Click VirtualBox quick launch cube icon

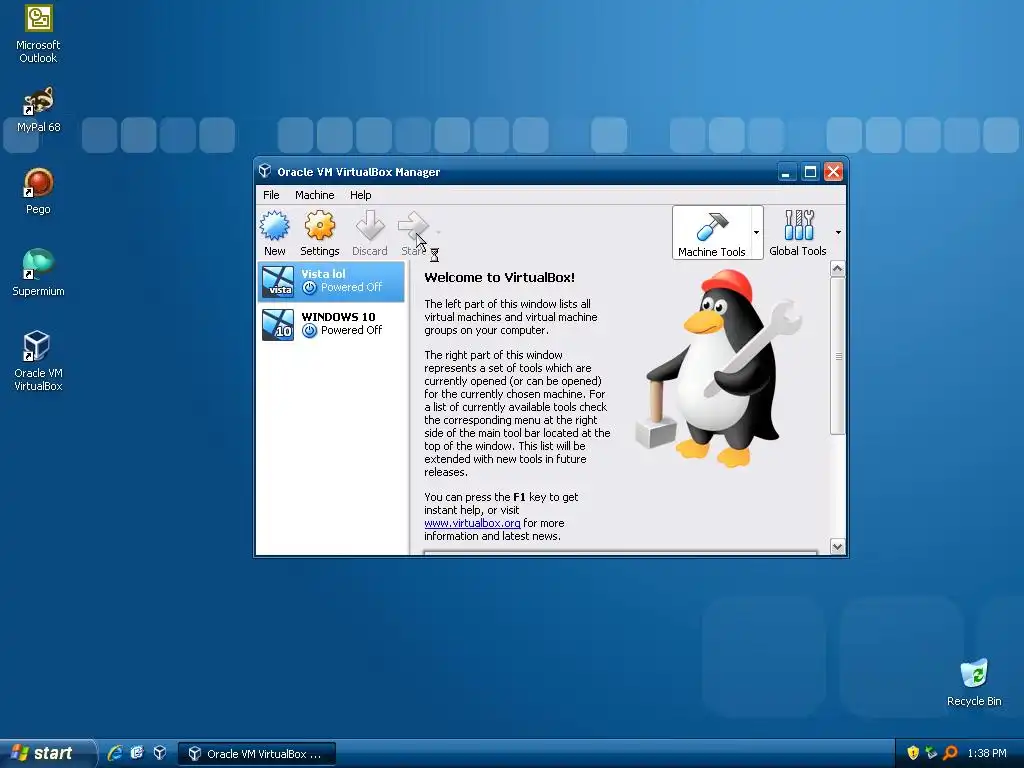click(x=159, y=753)
